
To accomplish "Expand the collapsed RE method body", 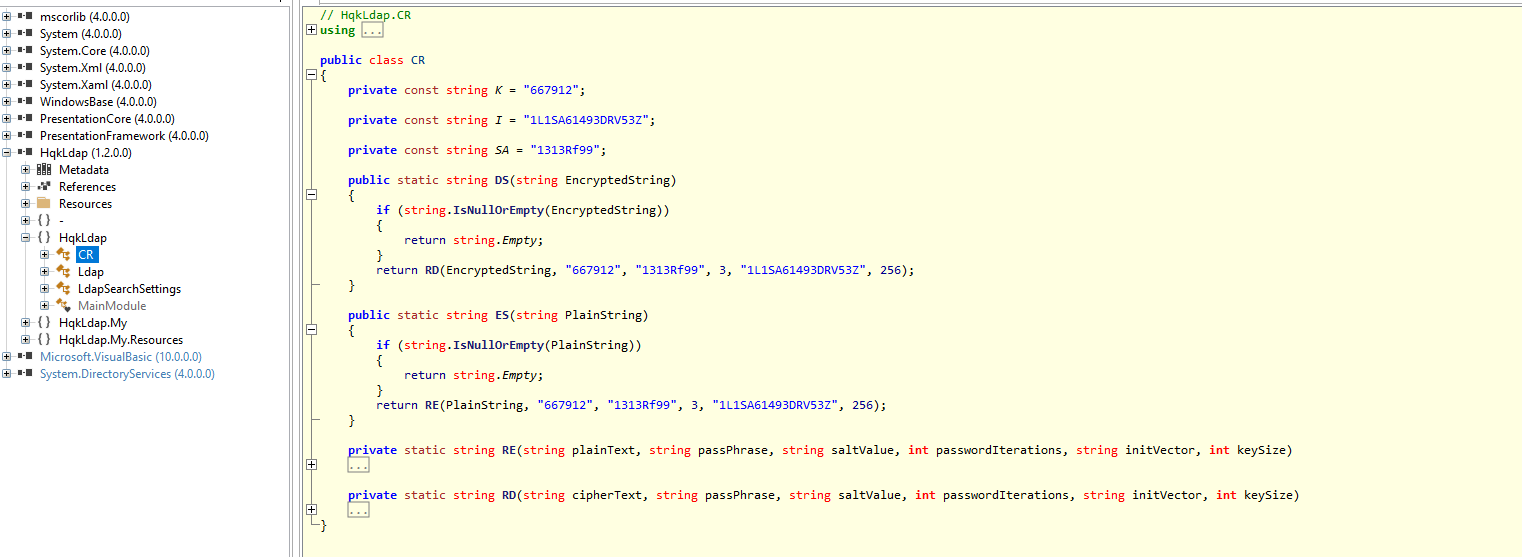I will pyautogui.click(x=311, y=465).
